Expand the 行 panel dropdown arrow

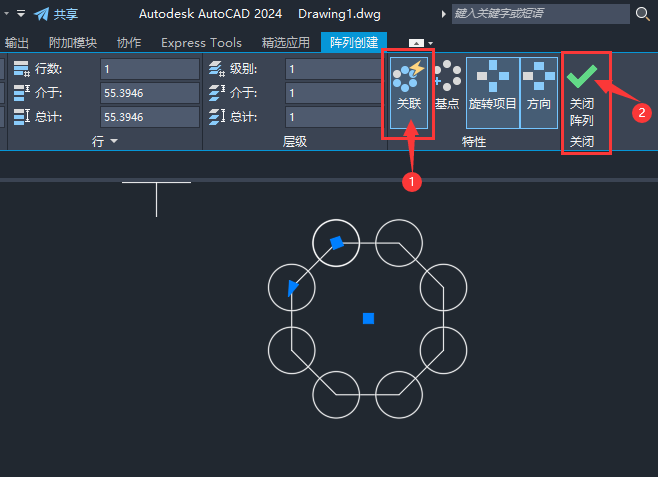coord(114,141)
